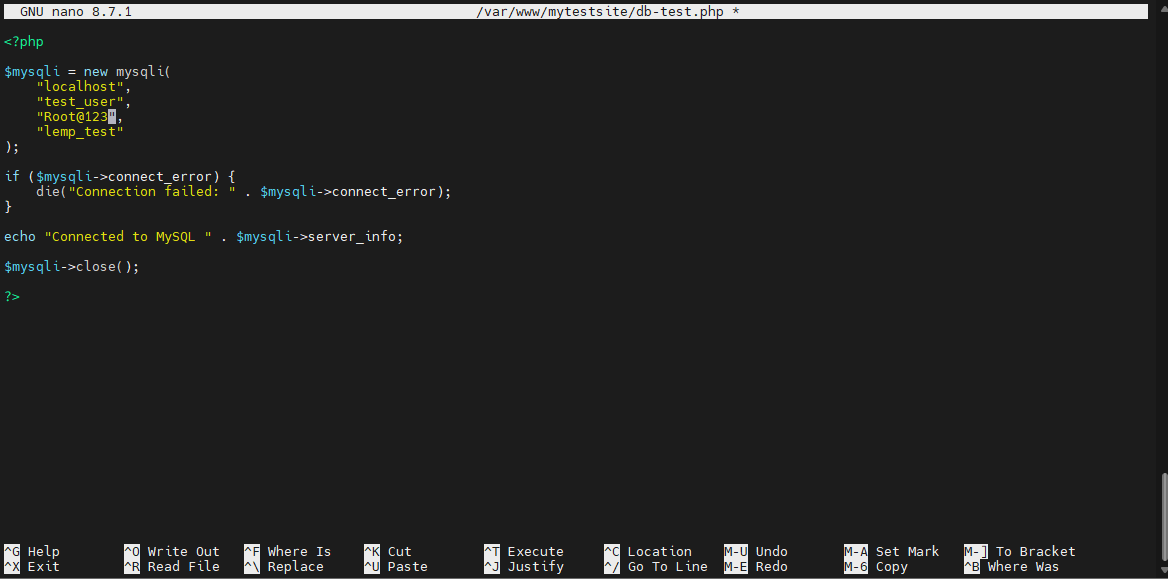
Task: Click the die("Connection failed: " line
Action: pos(244,192)
